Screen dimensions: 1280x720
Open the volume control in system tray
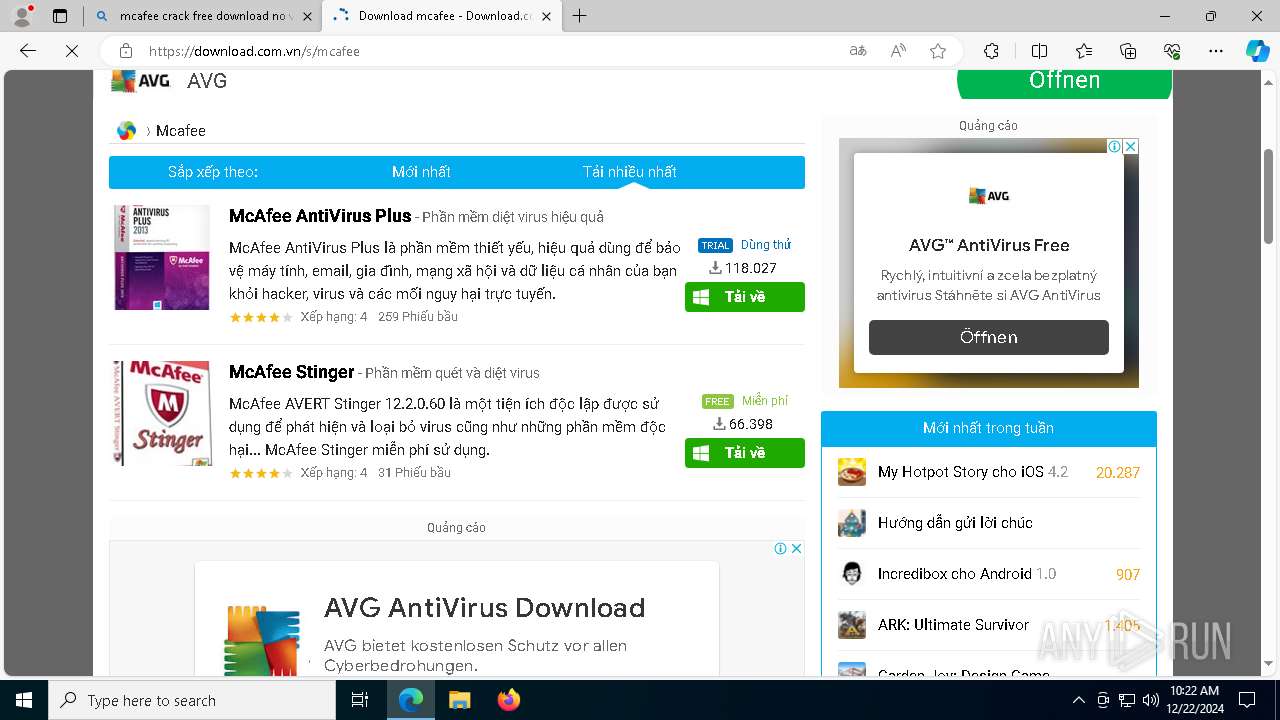coord(1150,700)
